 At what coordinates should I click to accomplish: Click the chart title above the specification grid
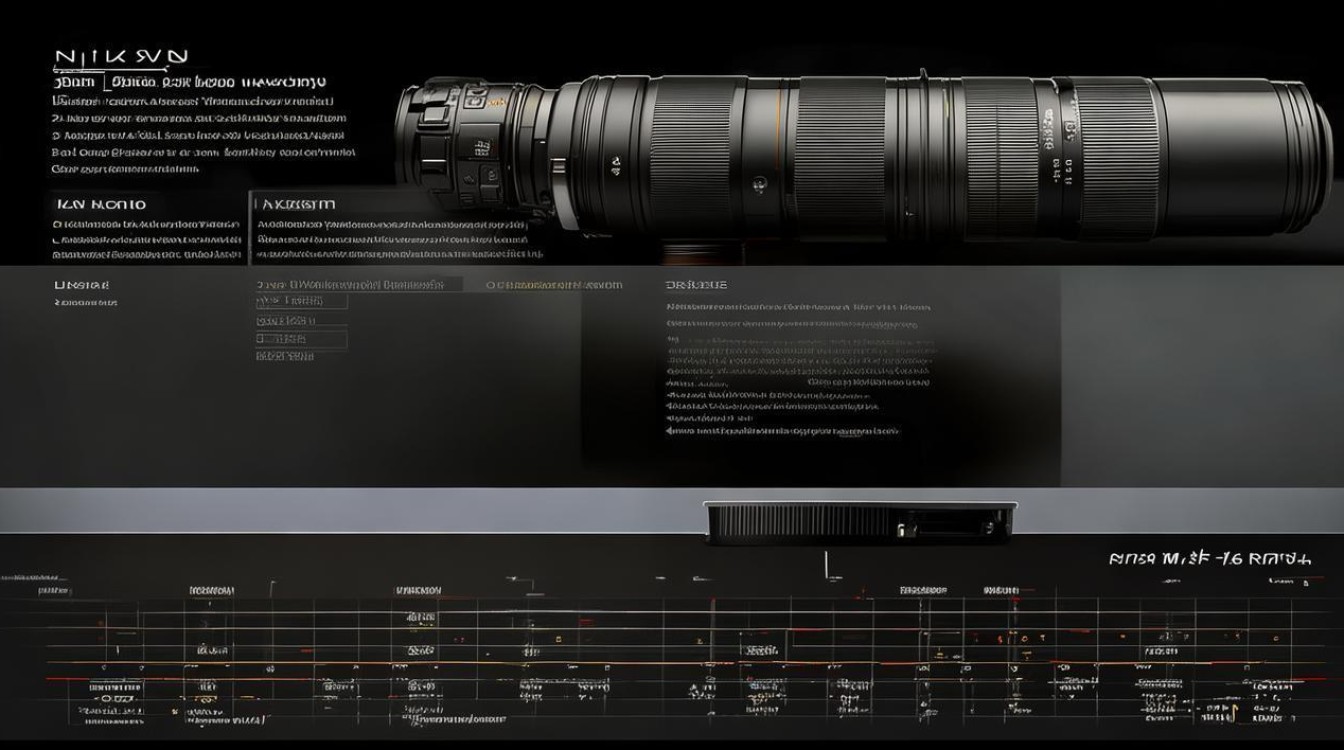pyautogui.click(x=1208, y=558)
